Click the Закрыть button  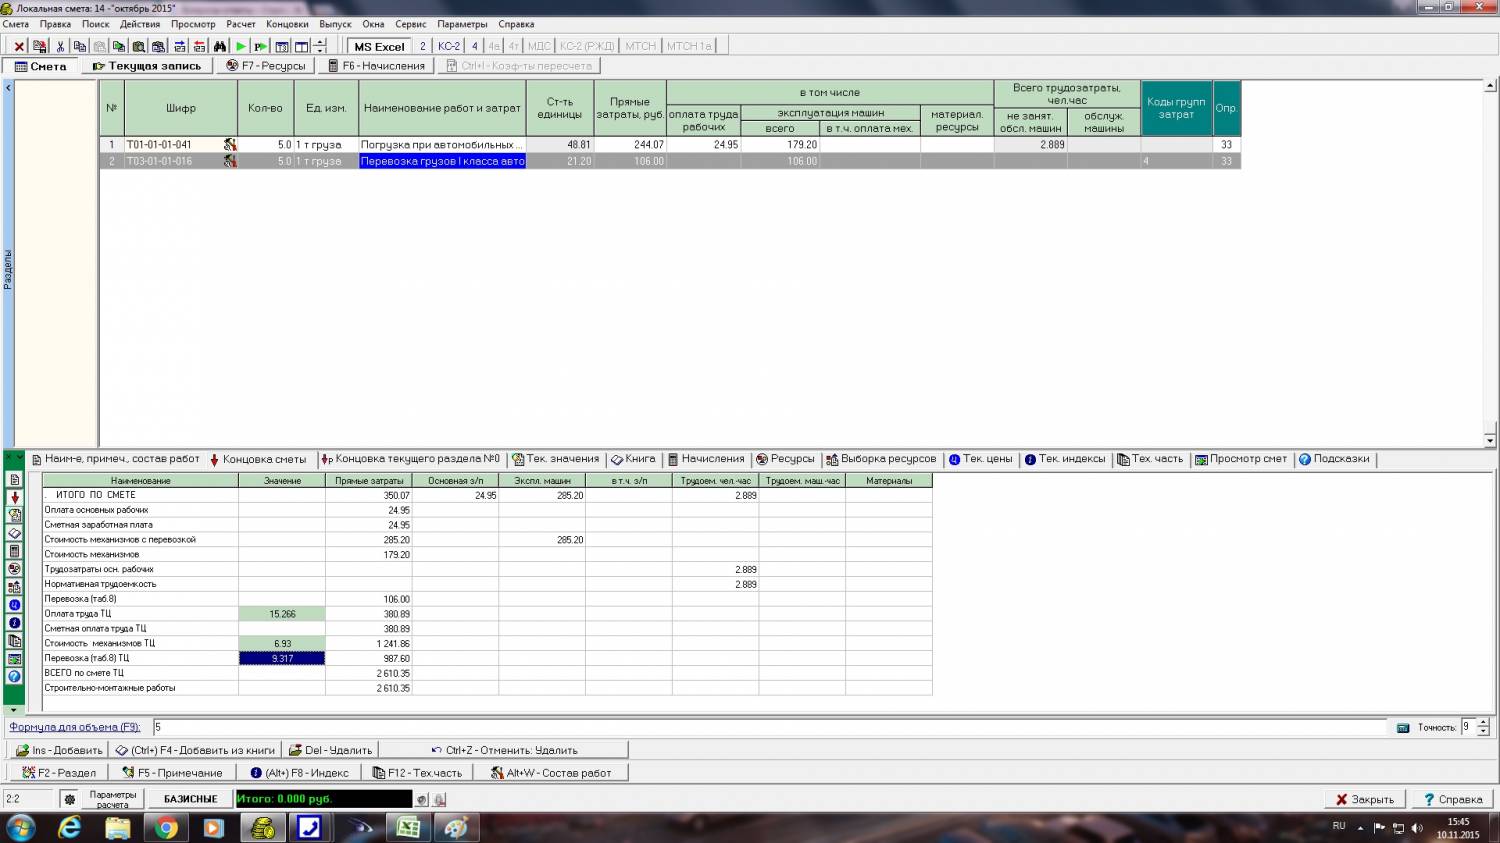pyautogui.click(x=1365, y=799)
